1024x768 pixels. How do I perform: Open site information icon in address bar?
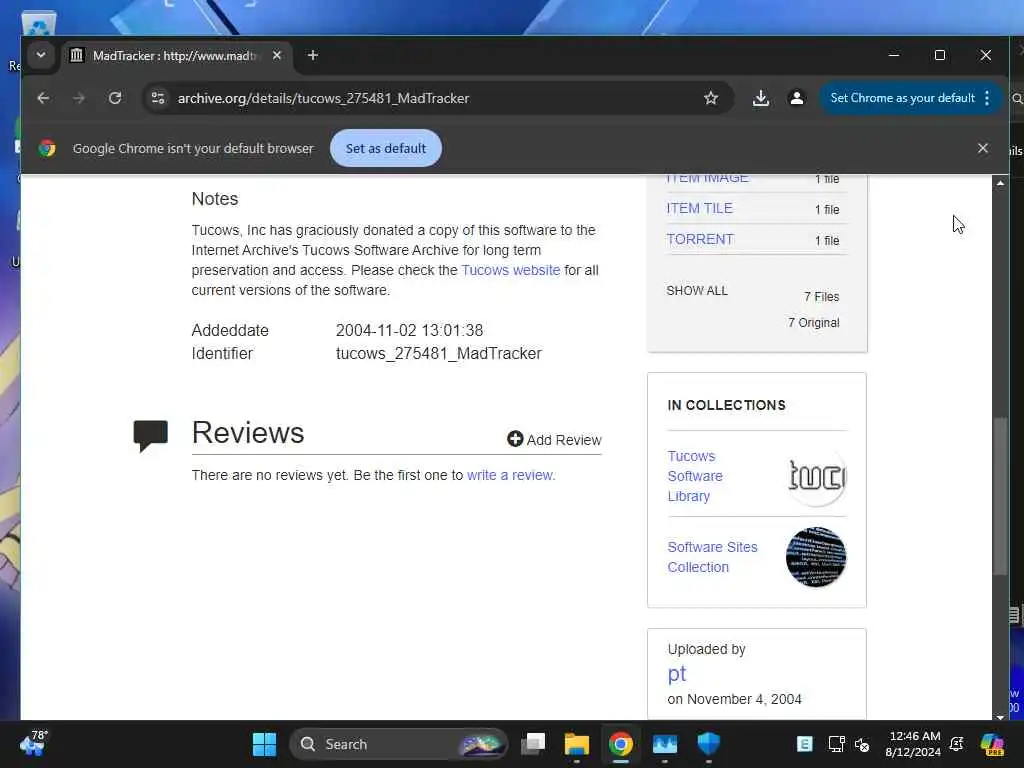[158, 98]
